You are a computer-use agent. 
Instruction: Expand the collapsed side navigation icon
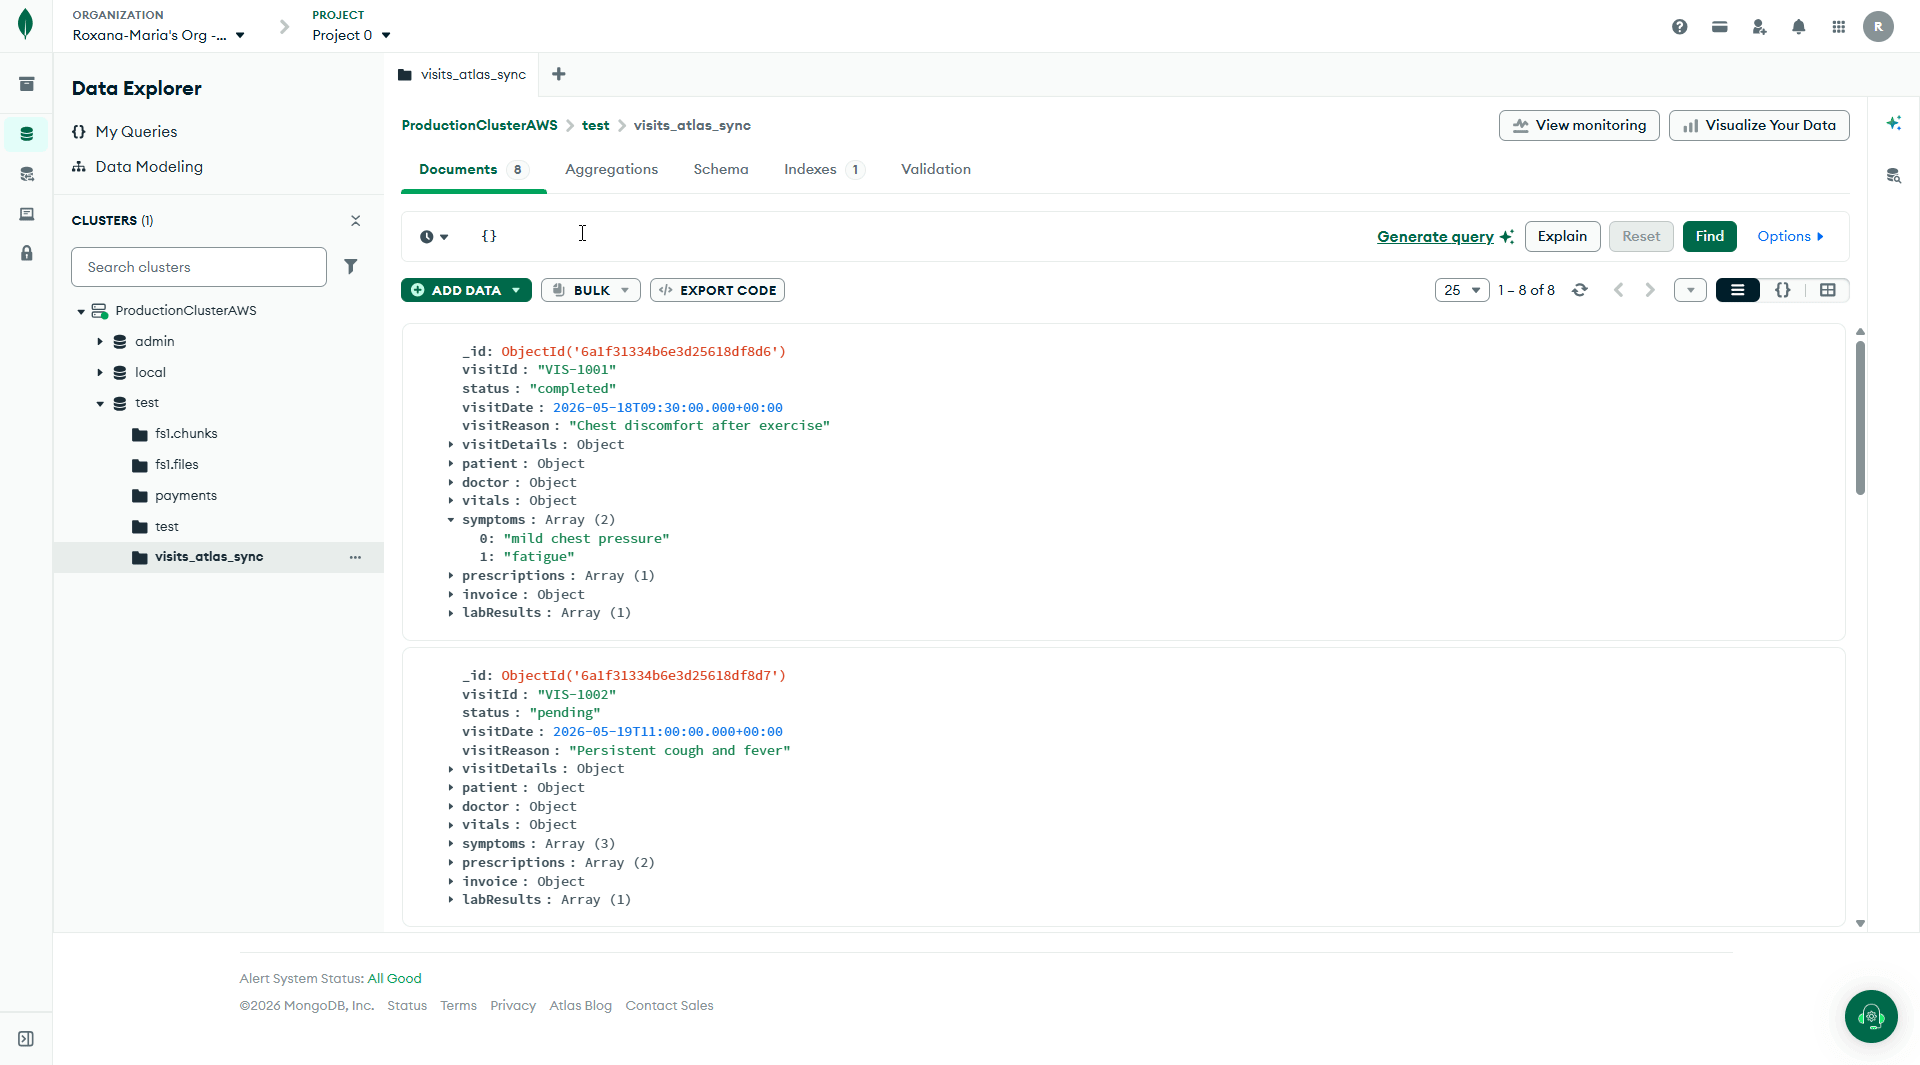click(26, 1039)
